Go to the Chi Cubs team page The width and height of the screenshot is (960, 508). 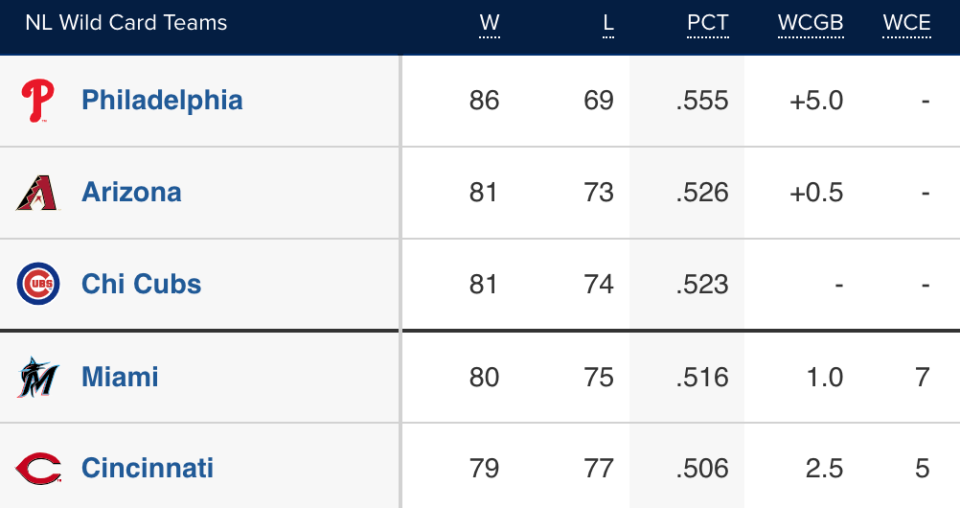point(141,285)
